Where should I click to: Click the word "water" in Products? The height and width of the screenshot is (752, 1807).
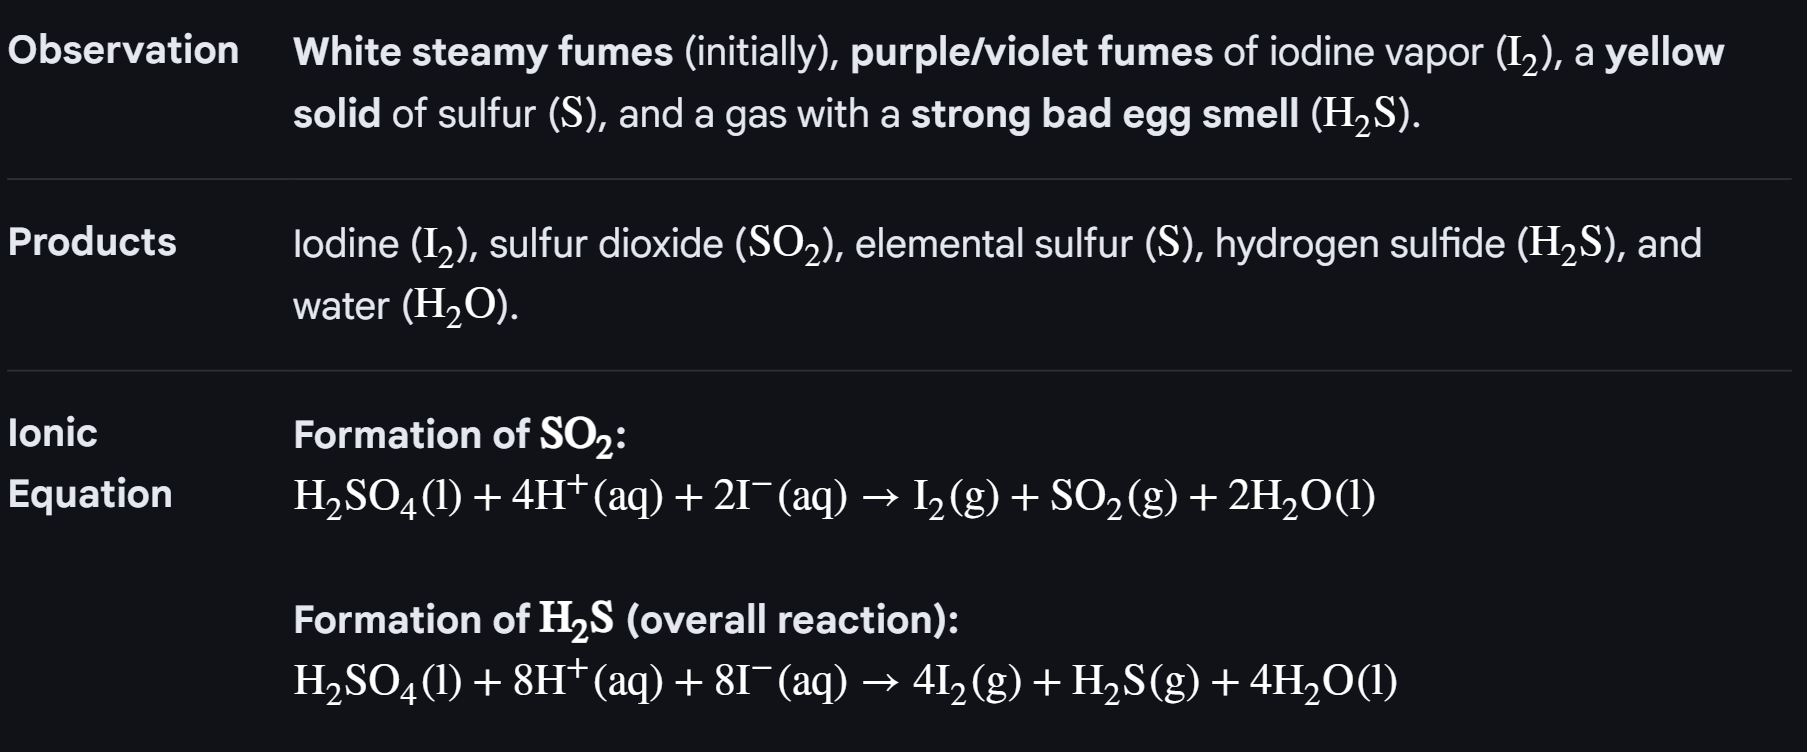340,306
